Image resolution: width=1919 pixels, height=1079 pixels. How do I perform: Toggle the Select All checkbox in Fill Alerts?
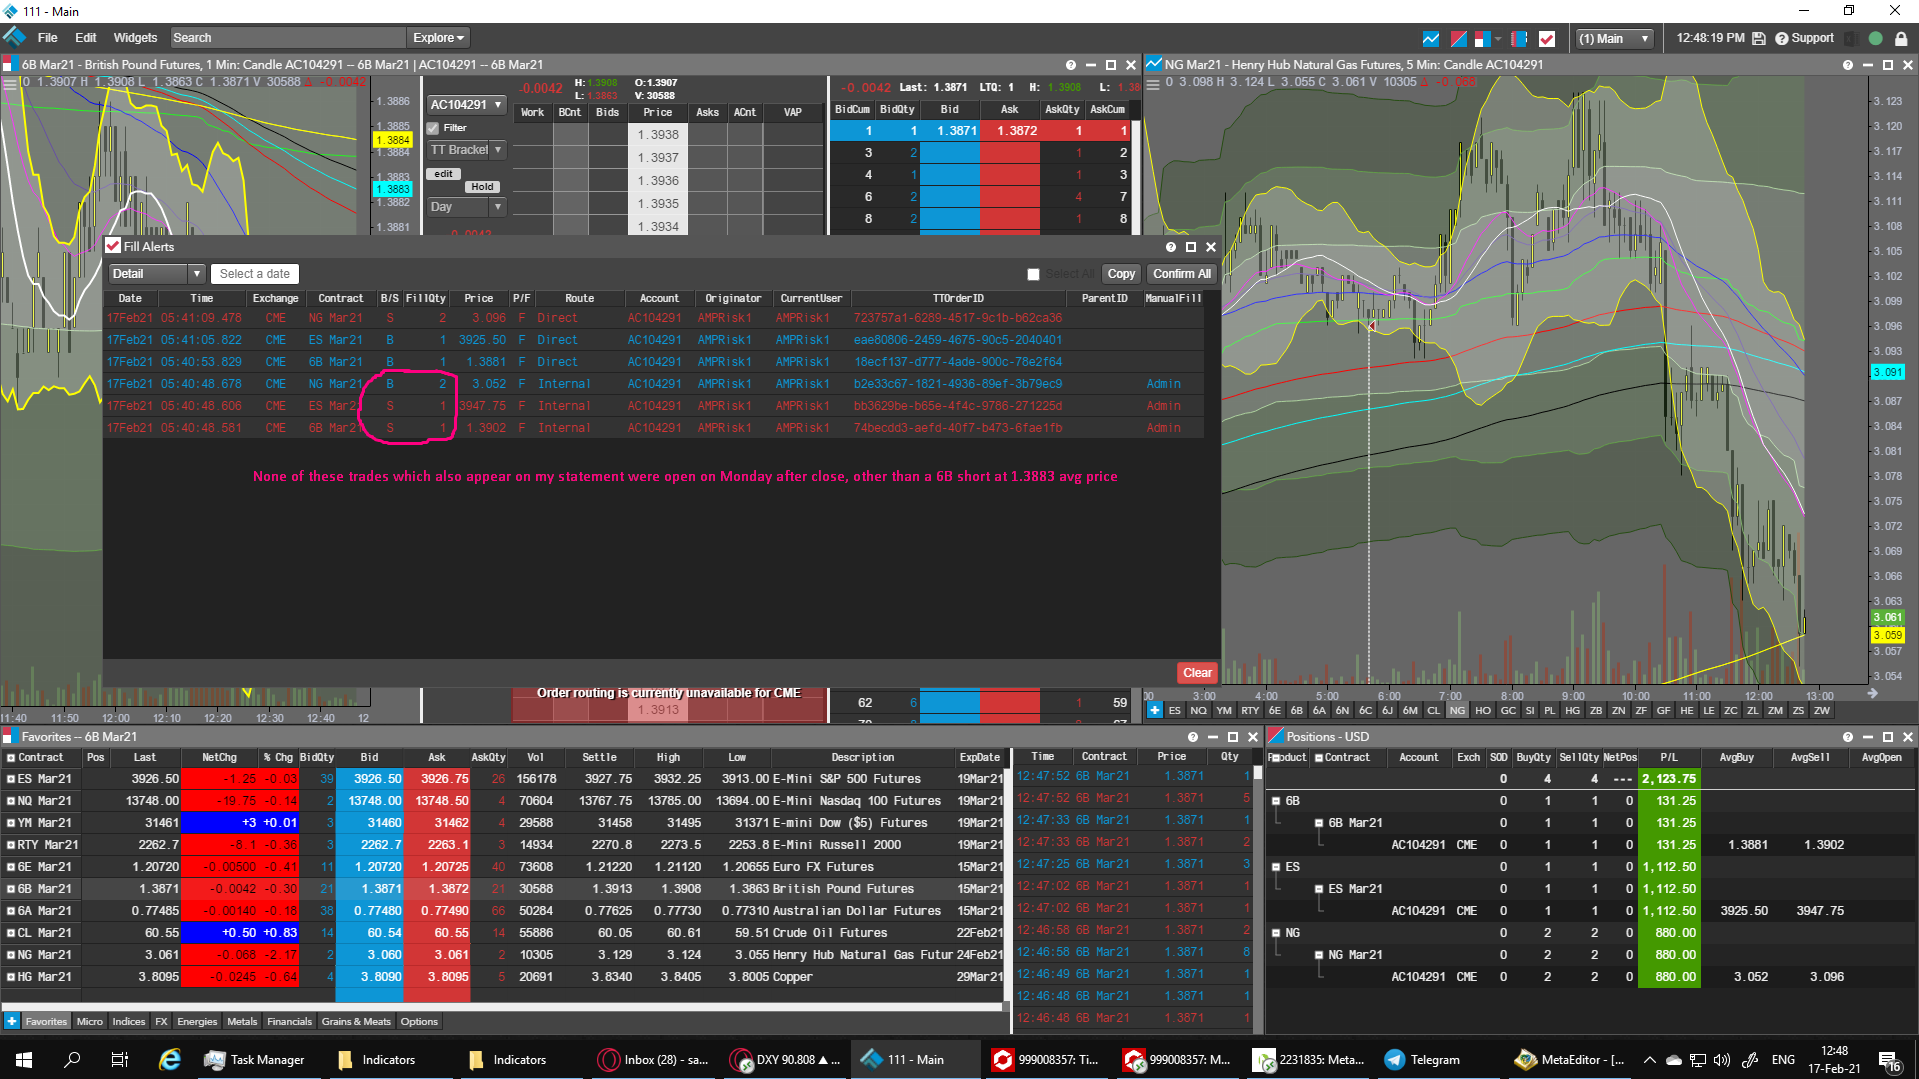[1034, 274]
